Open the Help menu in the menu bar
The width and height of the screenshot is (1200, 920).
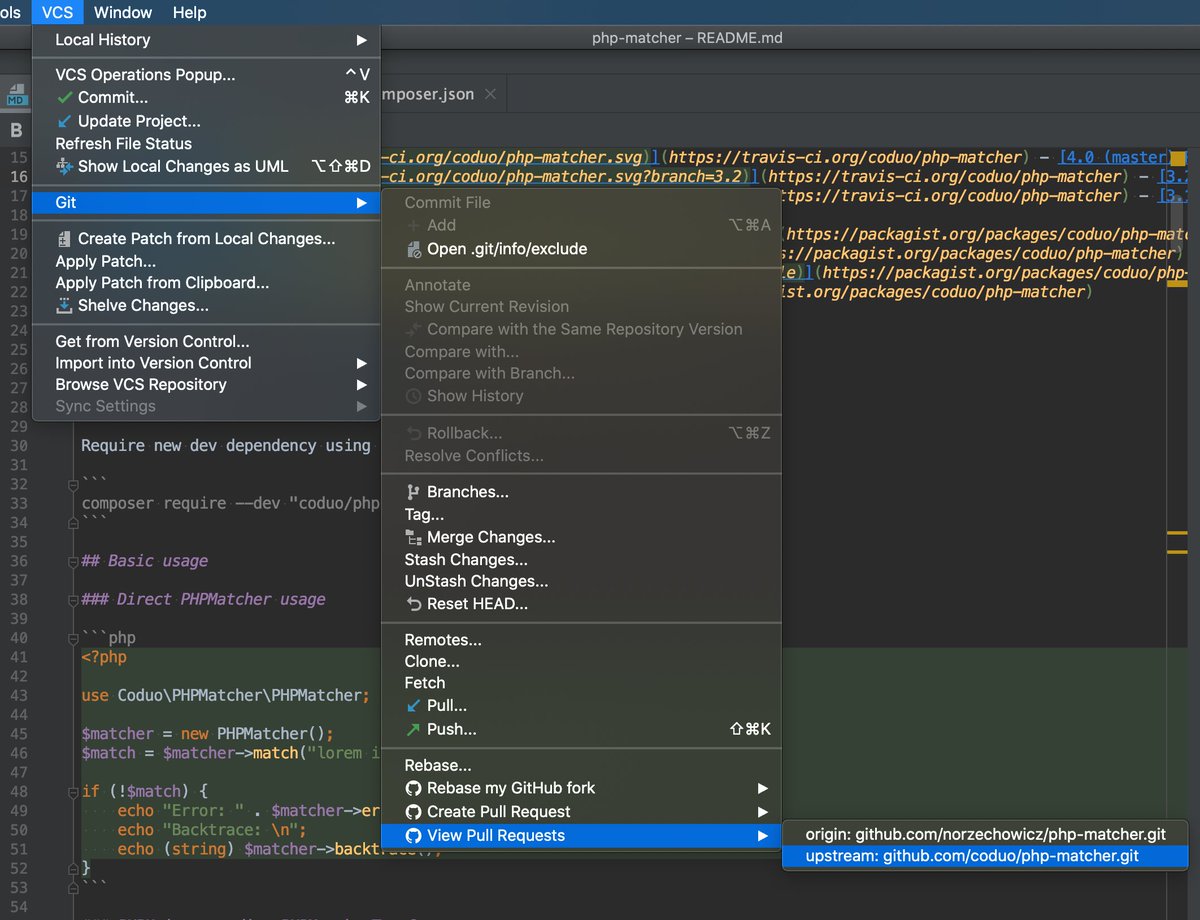[189, 13]
